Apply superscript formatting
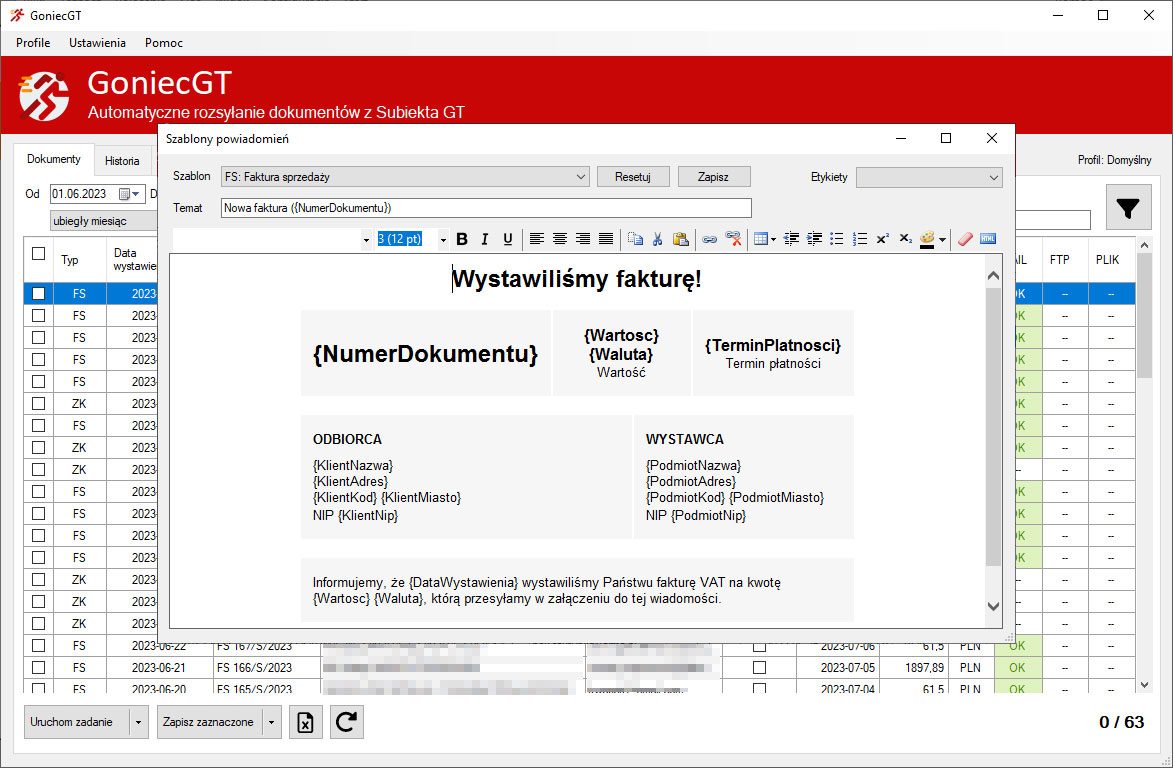This screenshot has height=768, width=1173. tap(883, 239)
